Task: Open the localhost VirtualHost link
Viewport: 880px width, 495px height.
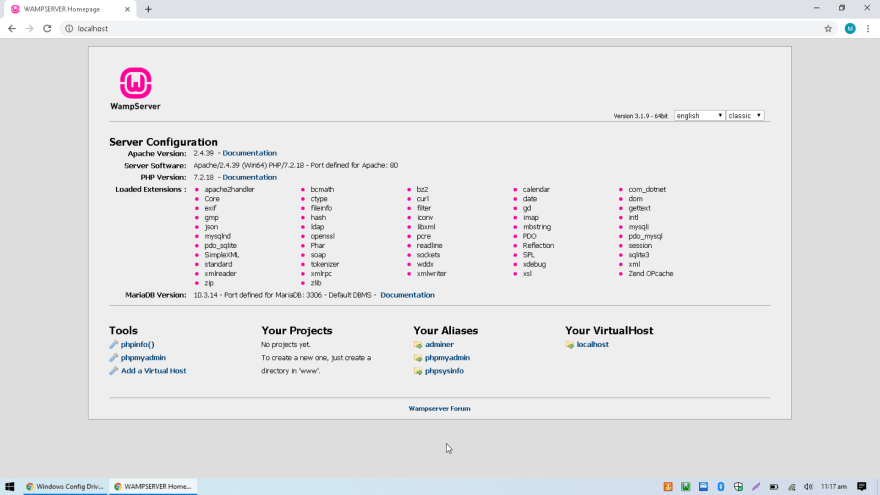Action: coord(593,345)
